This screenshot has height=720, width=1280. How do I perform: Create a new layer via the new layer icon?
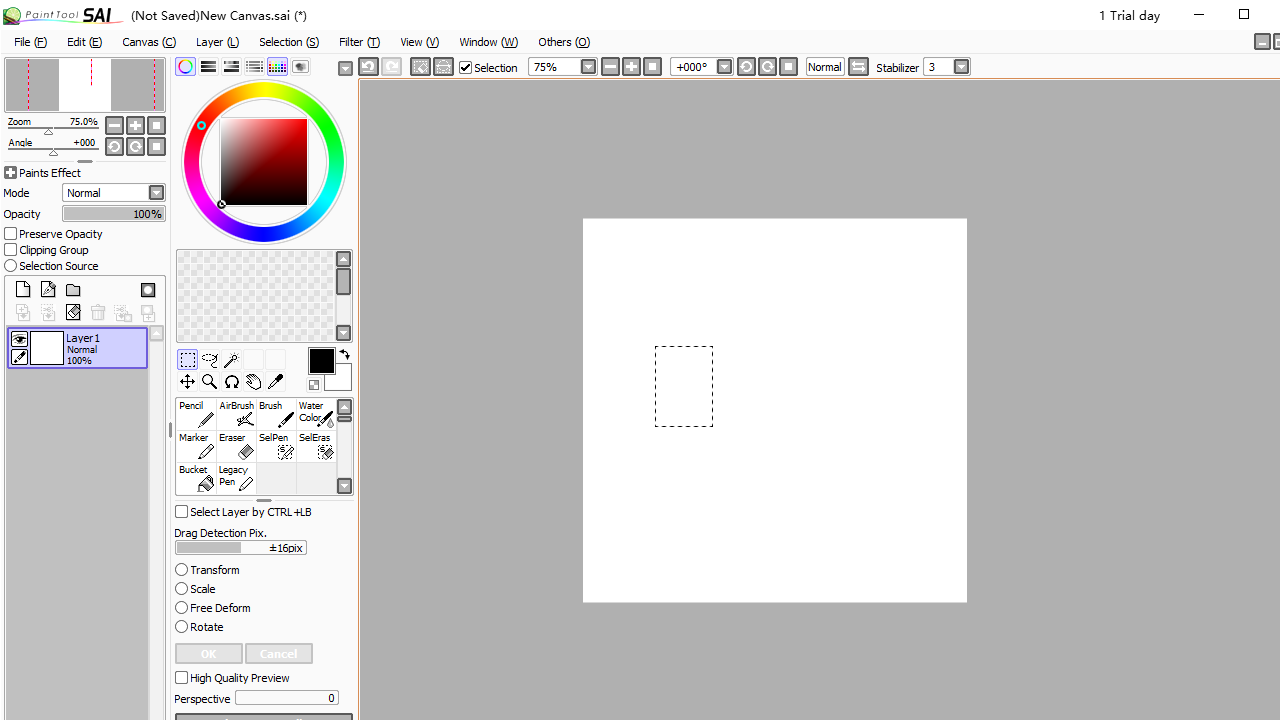(22, 289)
